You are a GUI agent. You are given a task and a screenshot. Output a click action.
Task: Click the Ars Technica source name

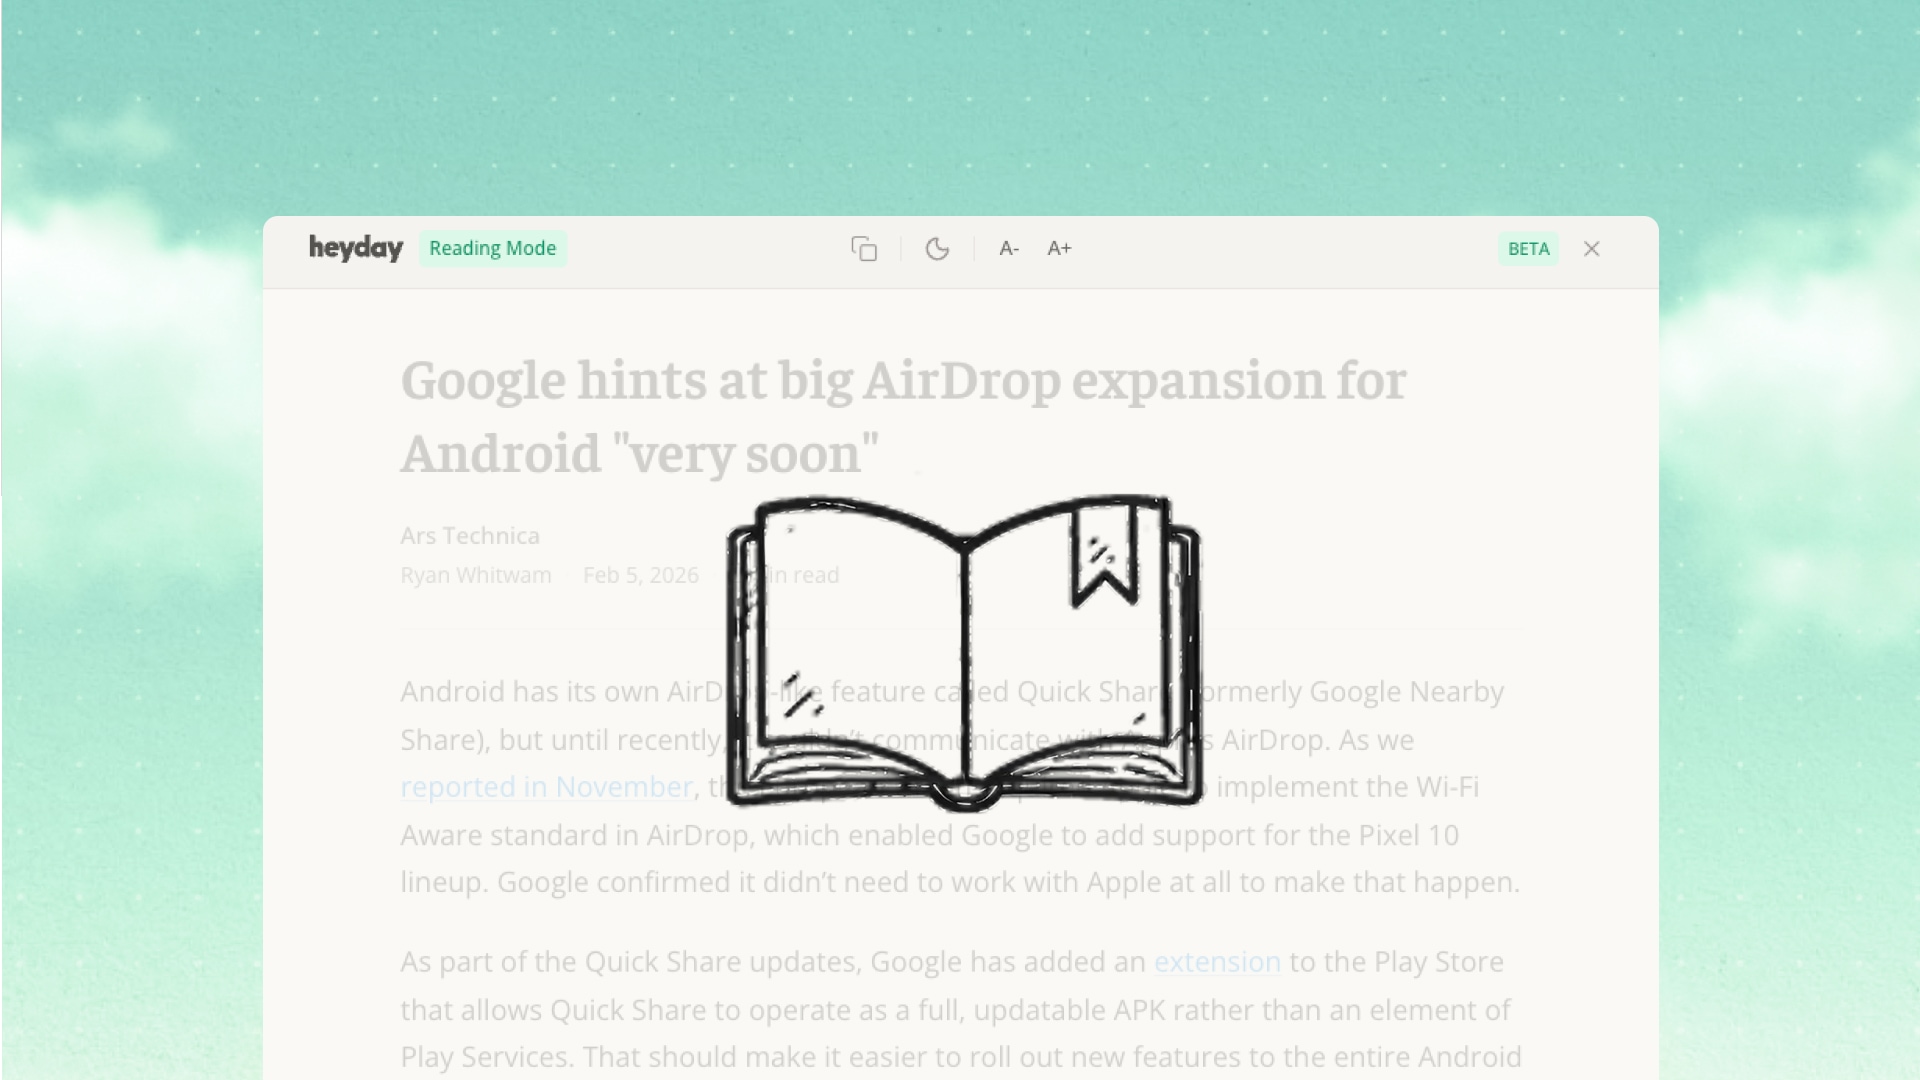point(470,536)
